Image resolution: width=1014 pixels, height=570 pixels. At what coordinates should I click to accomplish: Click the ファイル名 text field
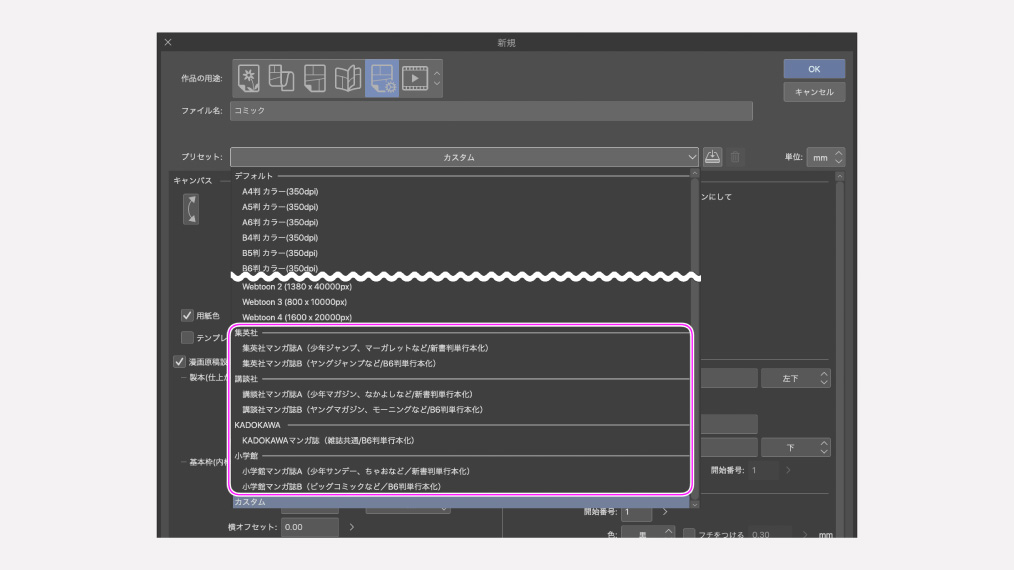pos(490,110)
